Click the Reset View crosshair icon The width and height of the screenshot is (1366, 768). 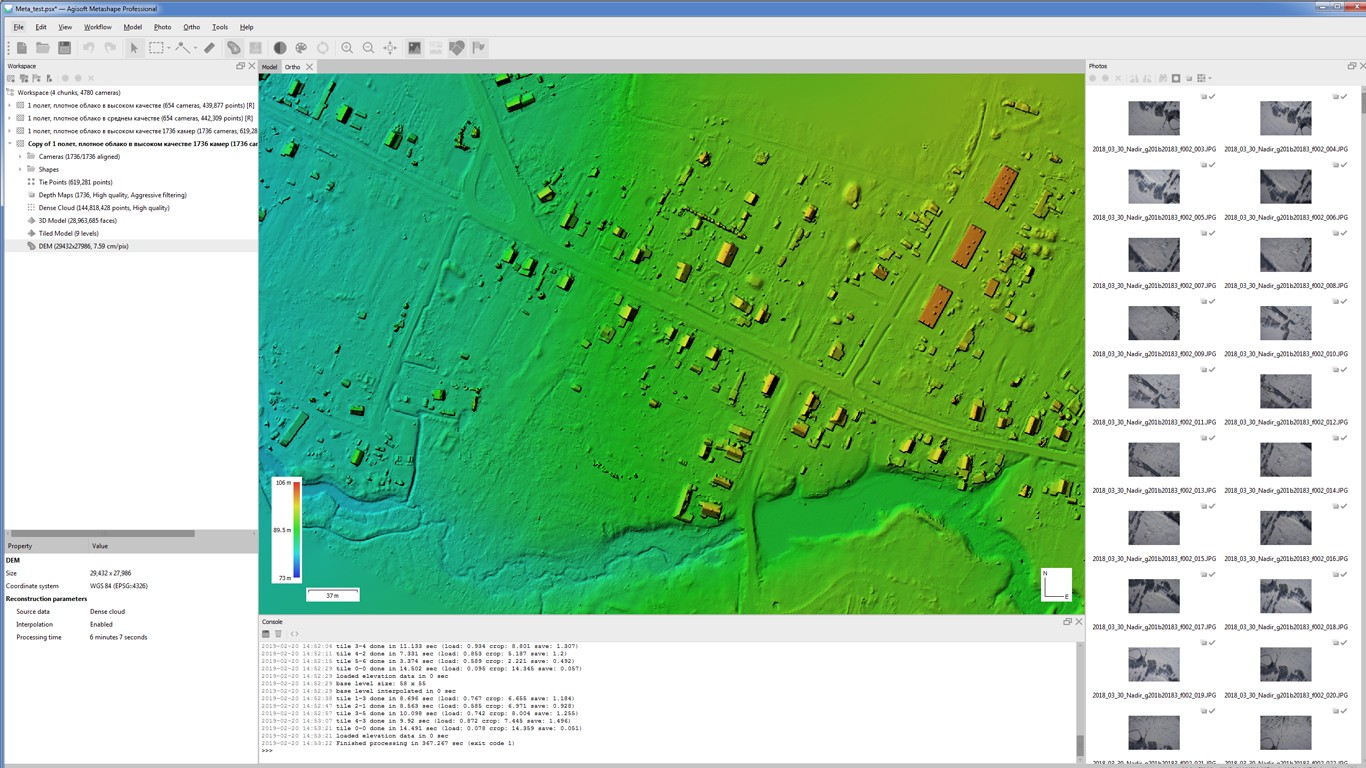tap(390, 48)
